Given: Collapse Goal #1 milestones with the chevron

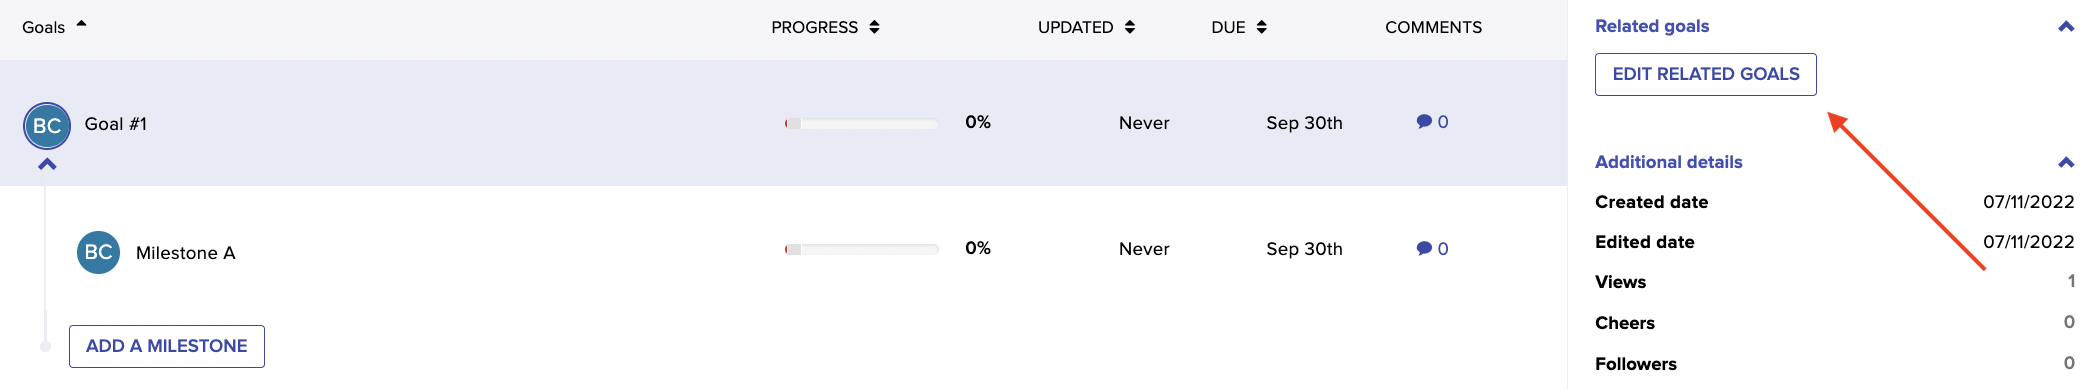Looking at the screenshot, I should click(x=47, y=164).
